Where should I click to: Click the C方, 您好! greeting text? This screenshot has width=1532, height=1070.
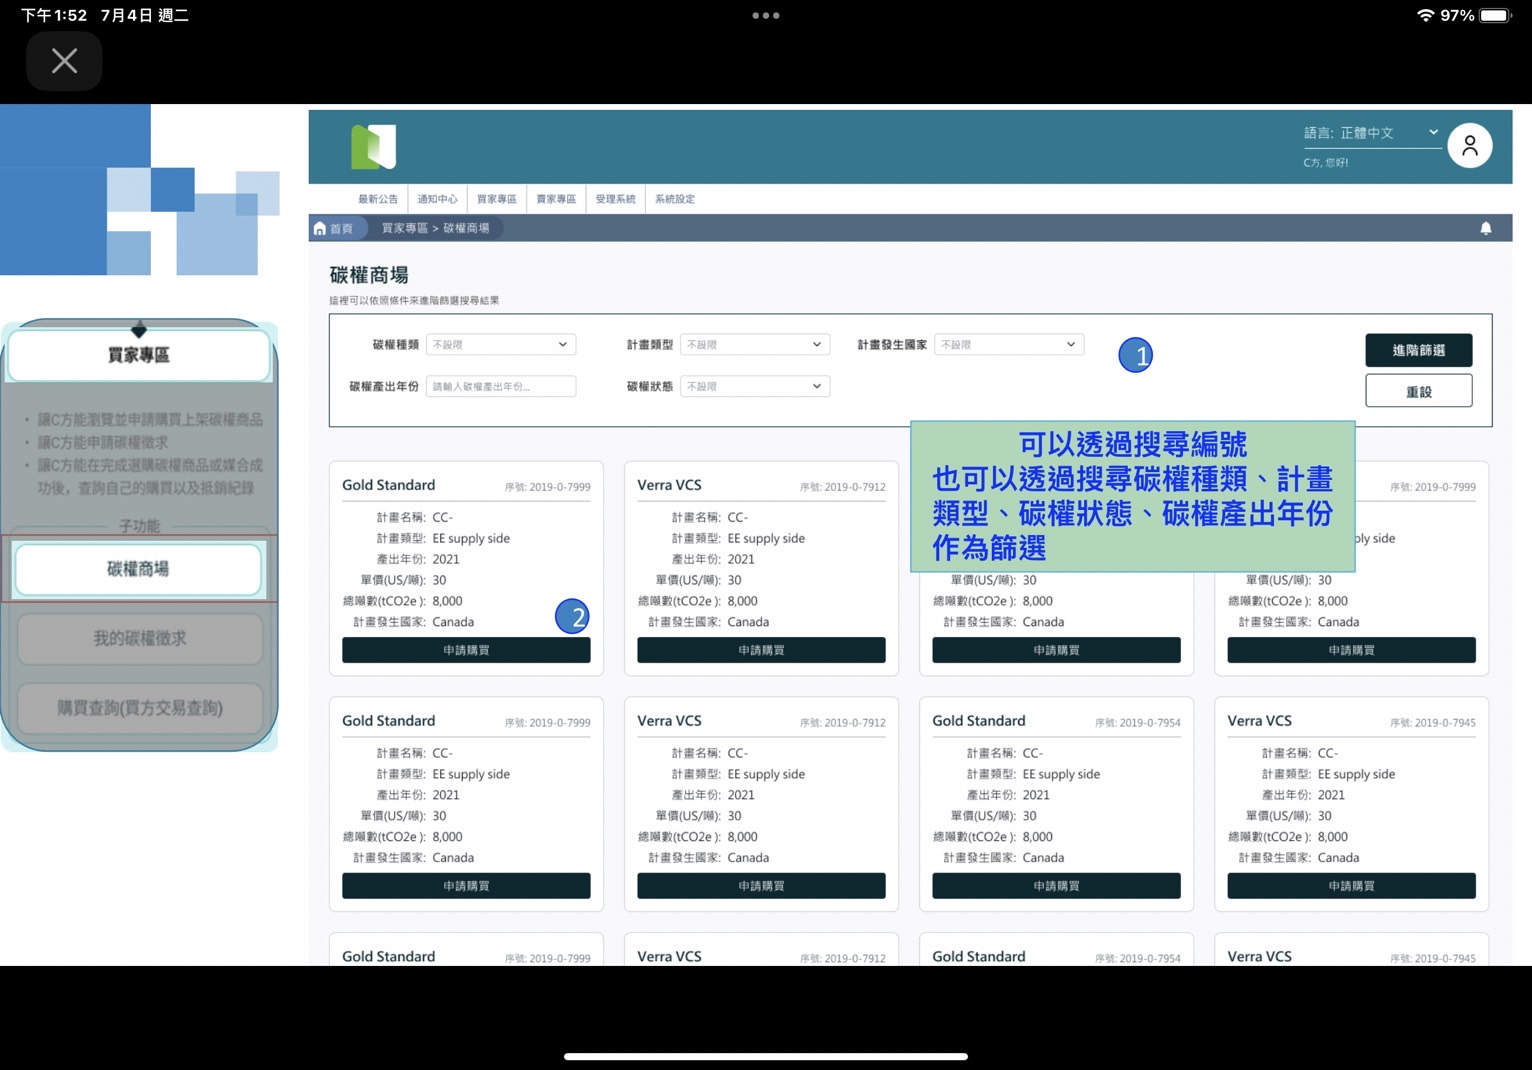(x=1326, y=162)
